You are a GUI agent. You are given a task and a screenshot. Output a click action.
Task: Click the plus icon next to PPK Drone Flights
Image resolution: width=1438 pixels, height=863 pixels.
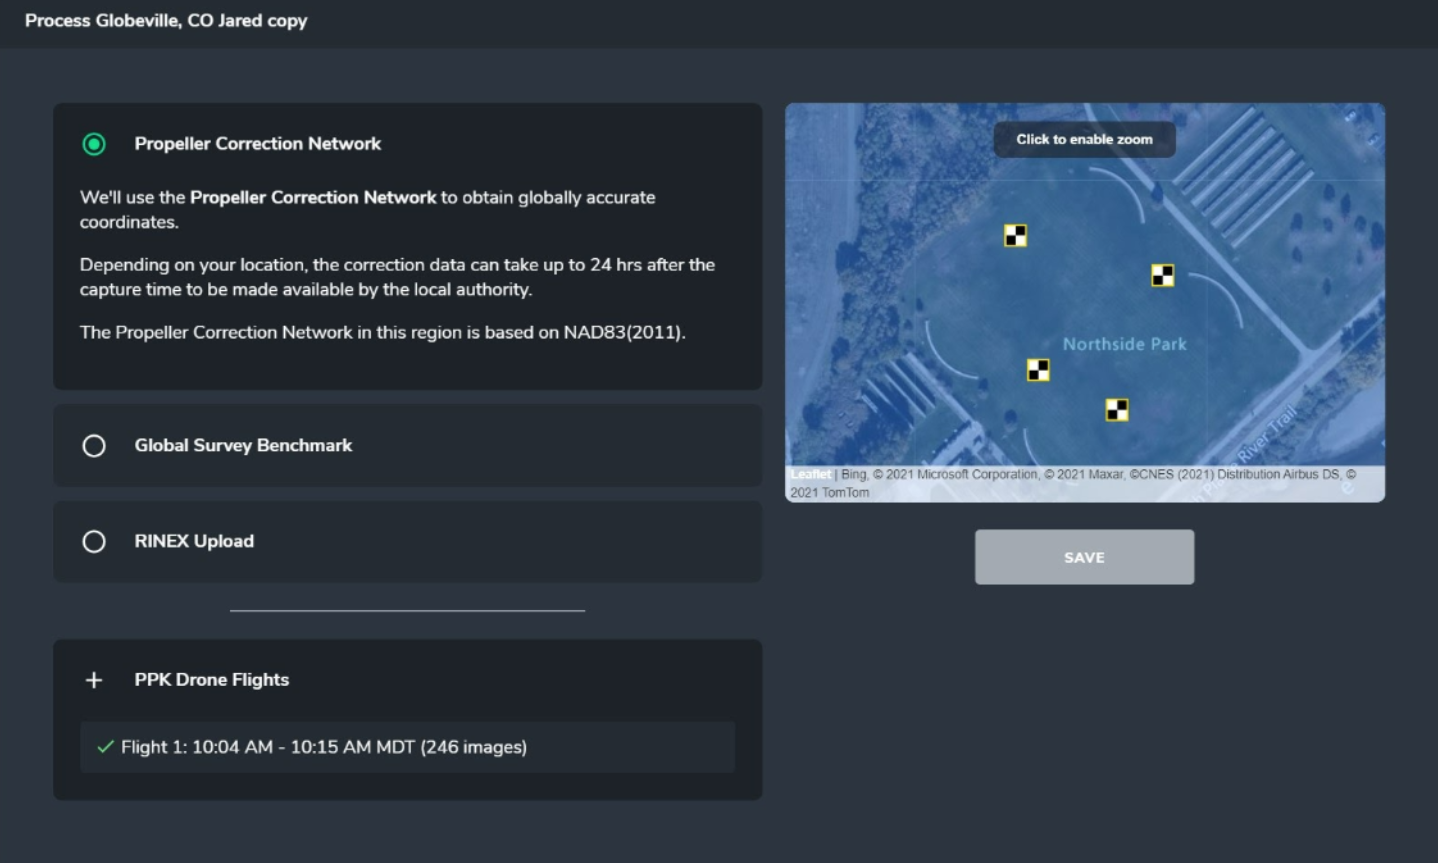[94, 679]
